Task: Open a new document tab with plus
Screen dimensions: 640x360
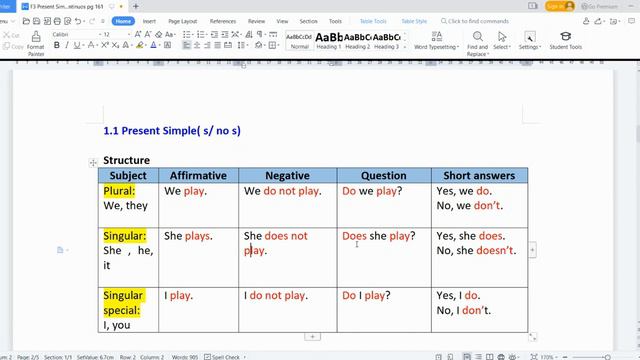Action: tap(136, 7)
